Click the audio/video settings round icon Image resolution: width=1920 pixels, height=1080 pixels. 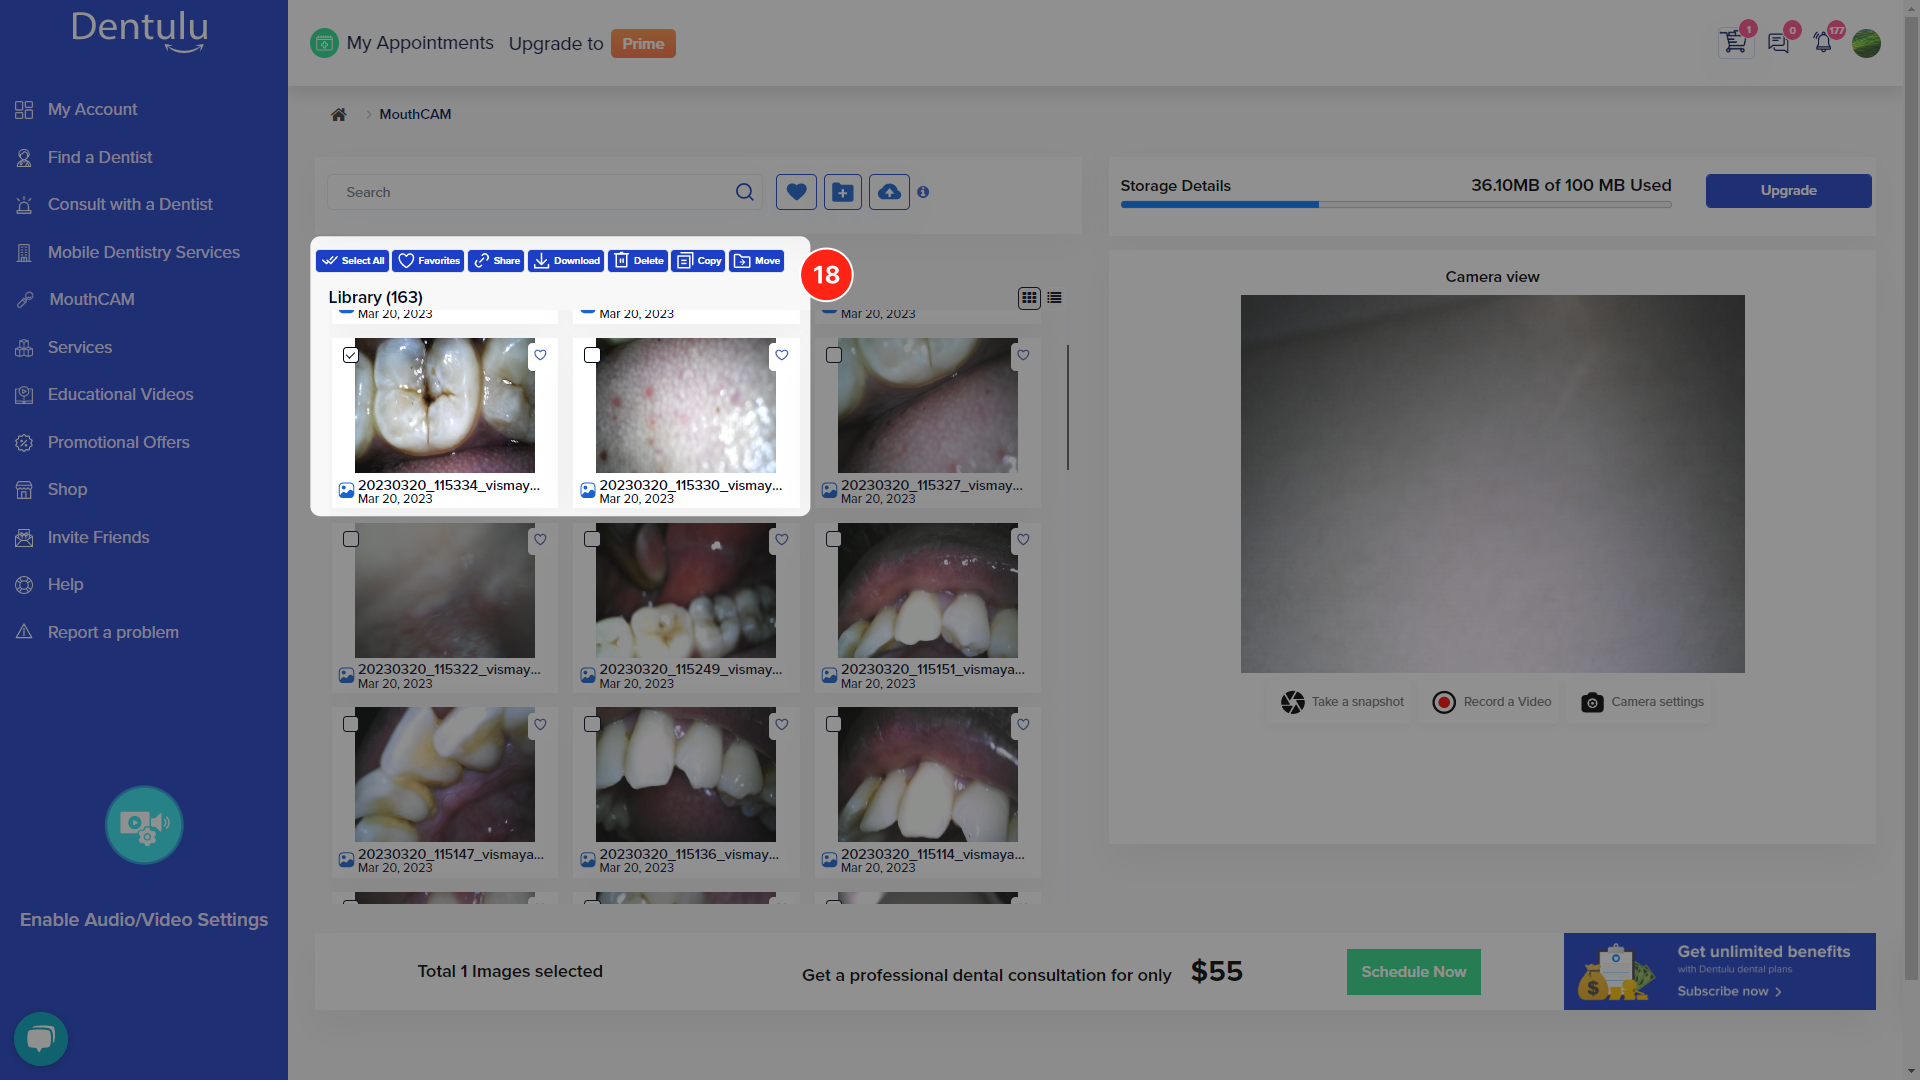pyautogui.click(x=144, y=825)
